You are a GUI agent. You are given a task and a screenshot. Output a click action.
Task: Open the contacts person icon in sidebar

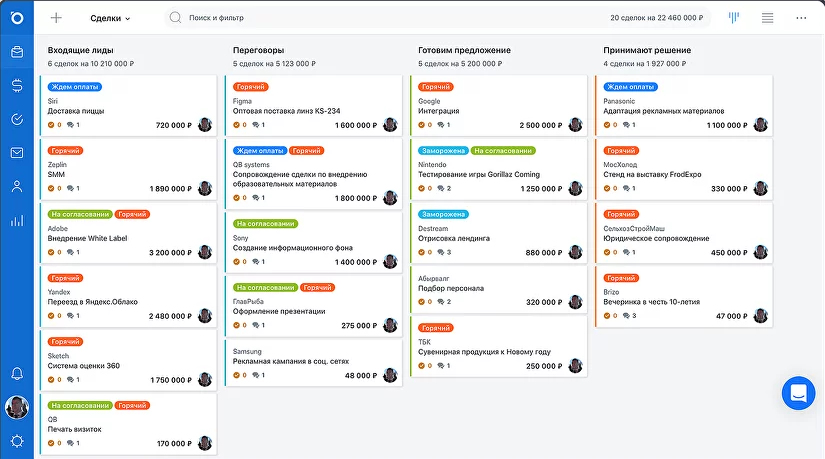click(x=17, y=186)
